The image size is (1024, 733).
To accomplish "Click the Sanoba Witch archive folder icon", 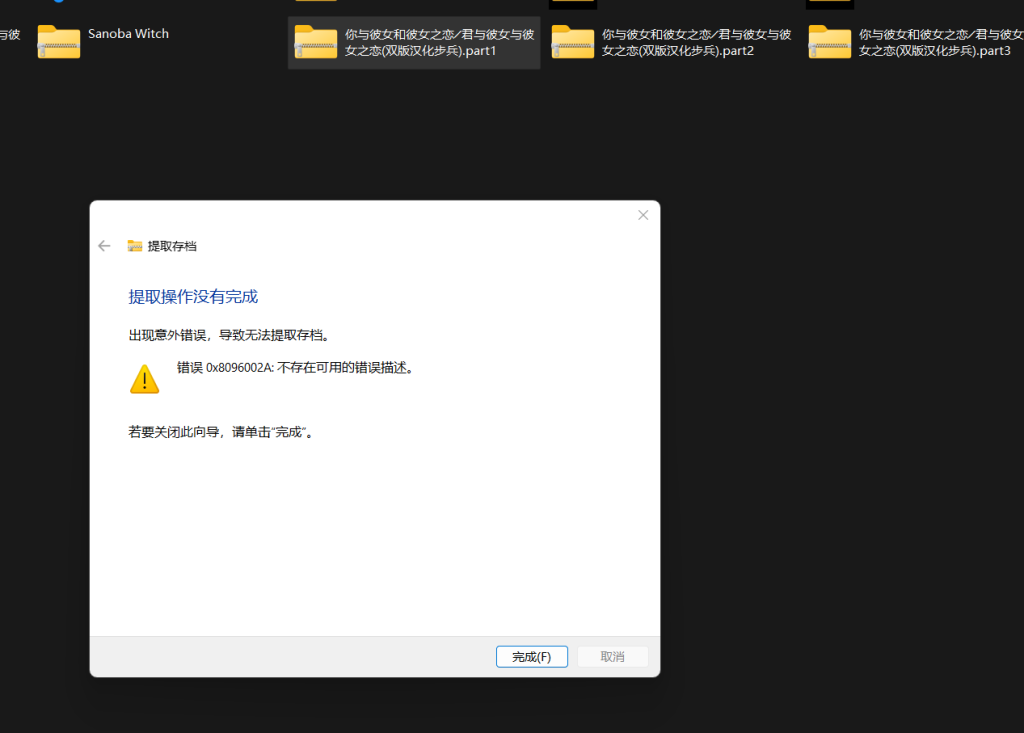I will click(58, 42).
